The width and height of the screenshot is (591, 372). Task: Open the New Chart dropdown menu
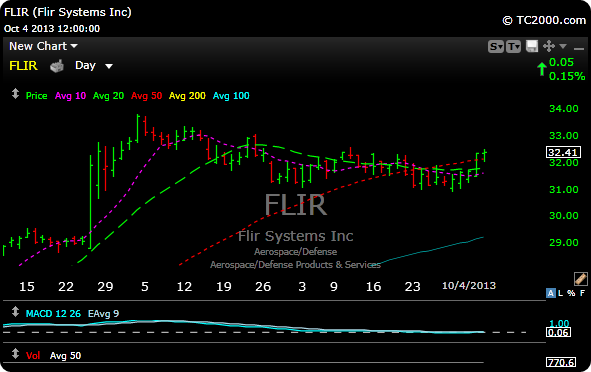click(x=43, y=46)
